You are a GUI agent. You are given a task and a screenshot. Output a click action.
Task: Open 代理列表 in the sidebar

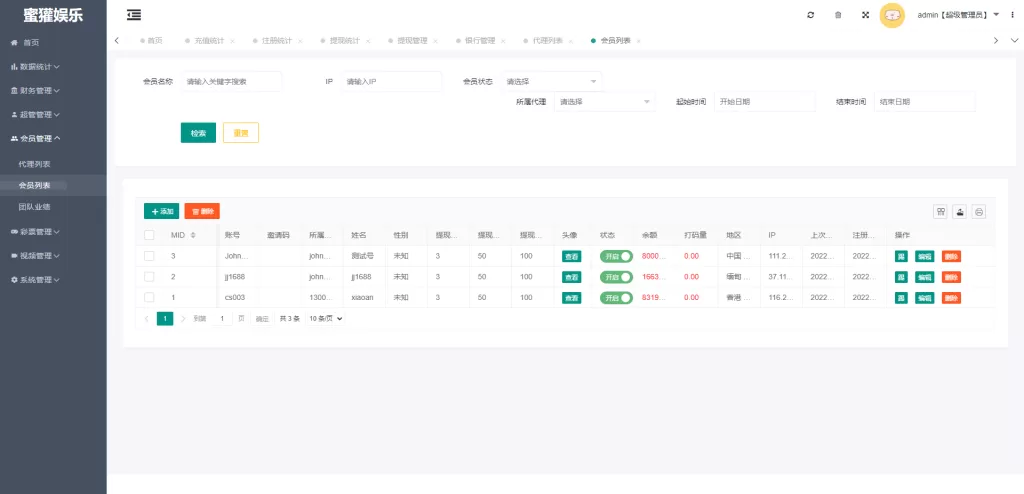click(35, 164)
